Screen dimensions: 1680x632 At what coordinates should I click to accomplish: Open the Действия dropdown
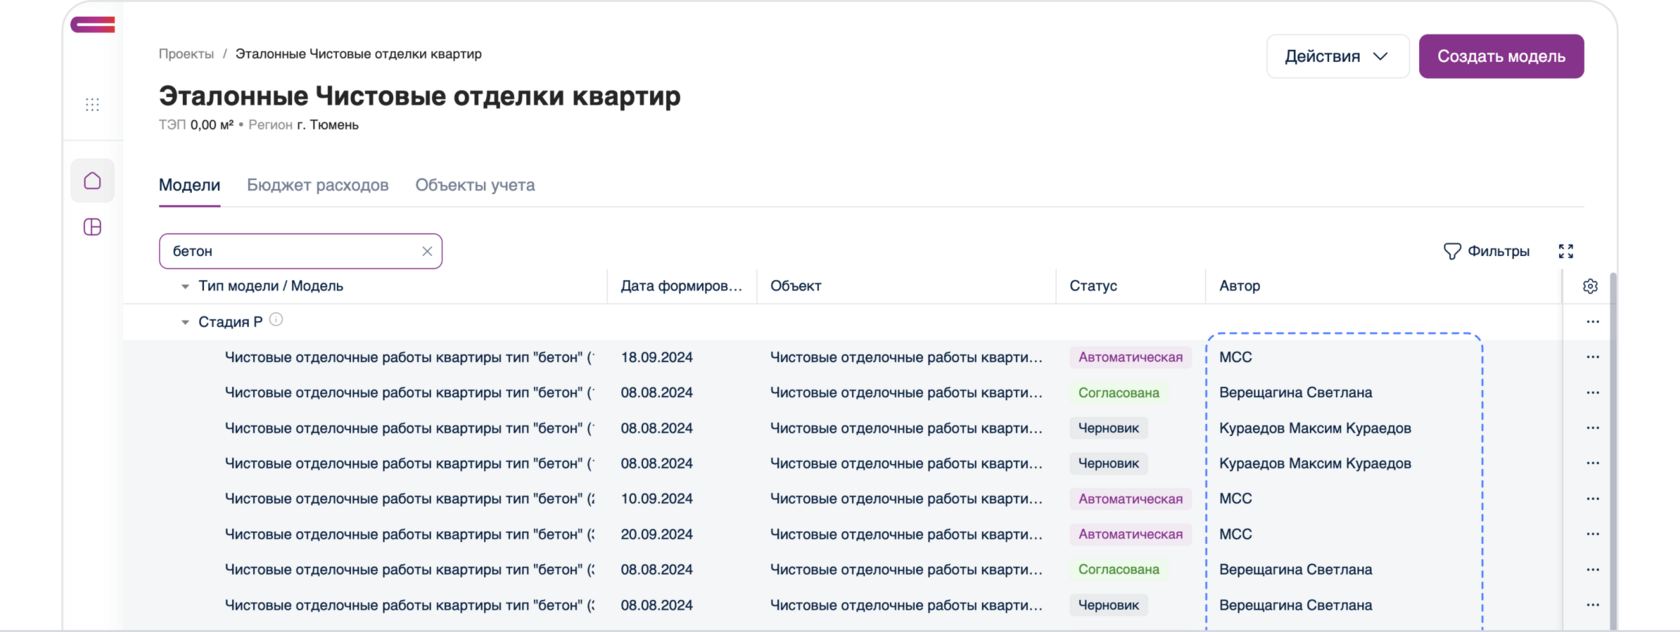pos(1337,56)
